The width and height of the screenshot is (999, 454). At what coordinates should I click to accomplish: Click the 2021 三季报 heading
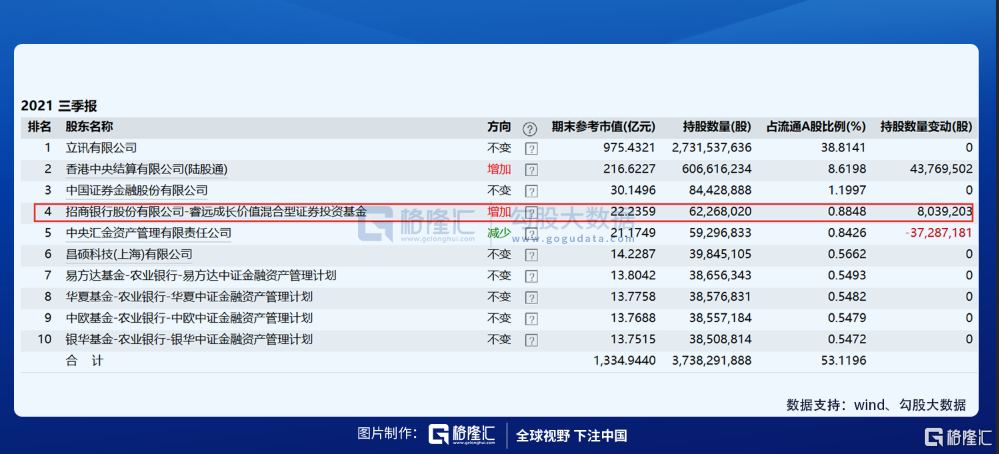(59, 106)
